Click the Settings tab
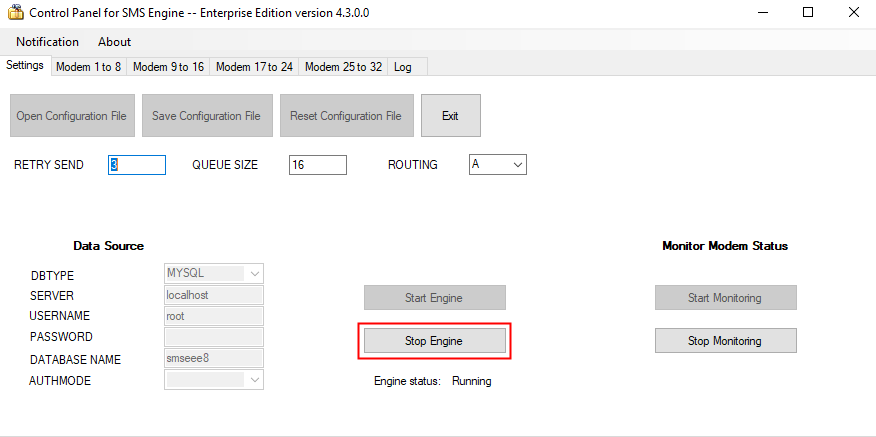The width and height of the screenshot is (876, 437). coord(25,66)
